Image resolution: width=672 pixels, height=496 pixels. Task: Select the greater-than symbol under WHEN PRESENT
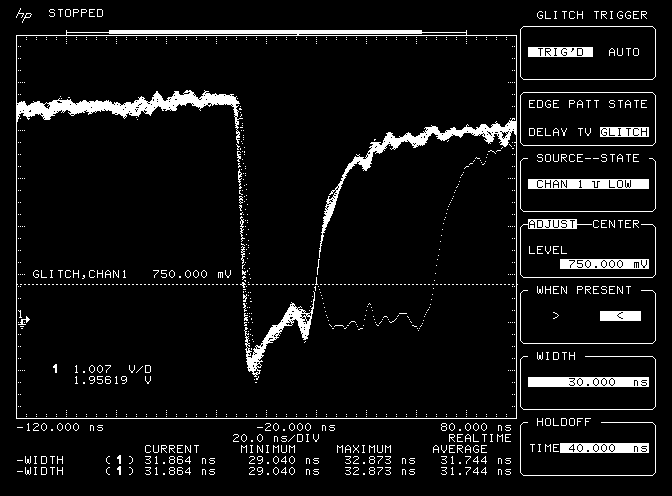coord(556,316)
